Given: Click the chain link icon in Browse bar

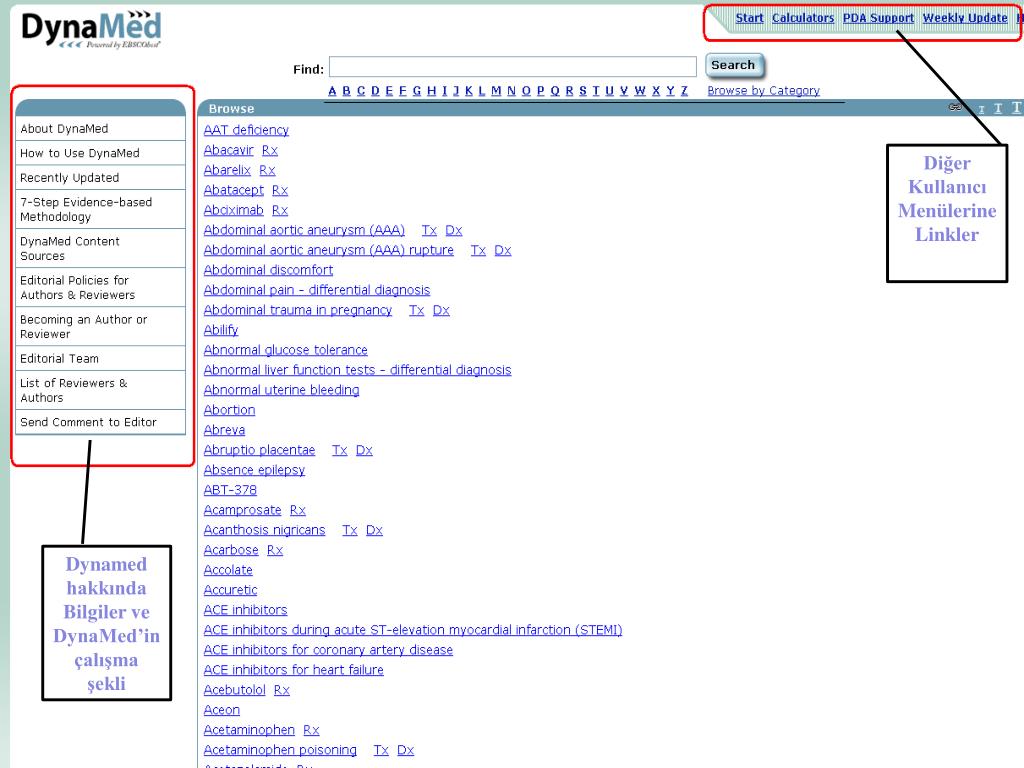Looking at the screenshot, I should pos(955,107).
